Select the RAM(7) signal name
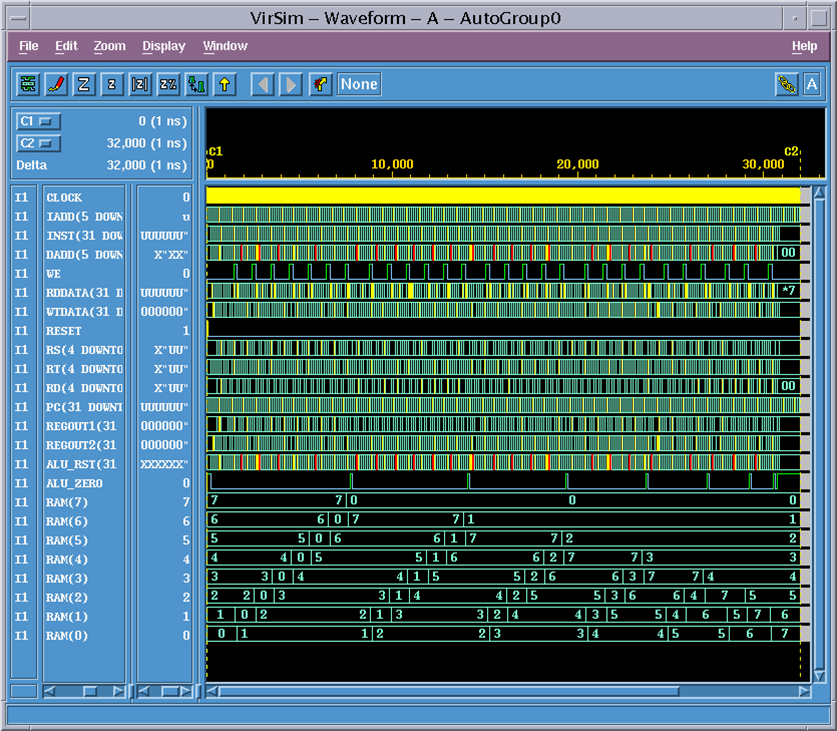 tap(67, 502)
